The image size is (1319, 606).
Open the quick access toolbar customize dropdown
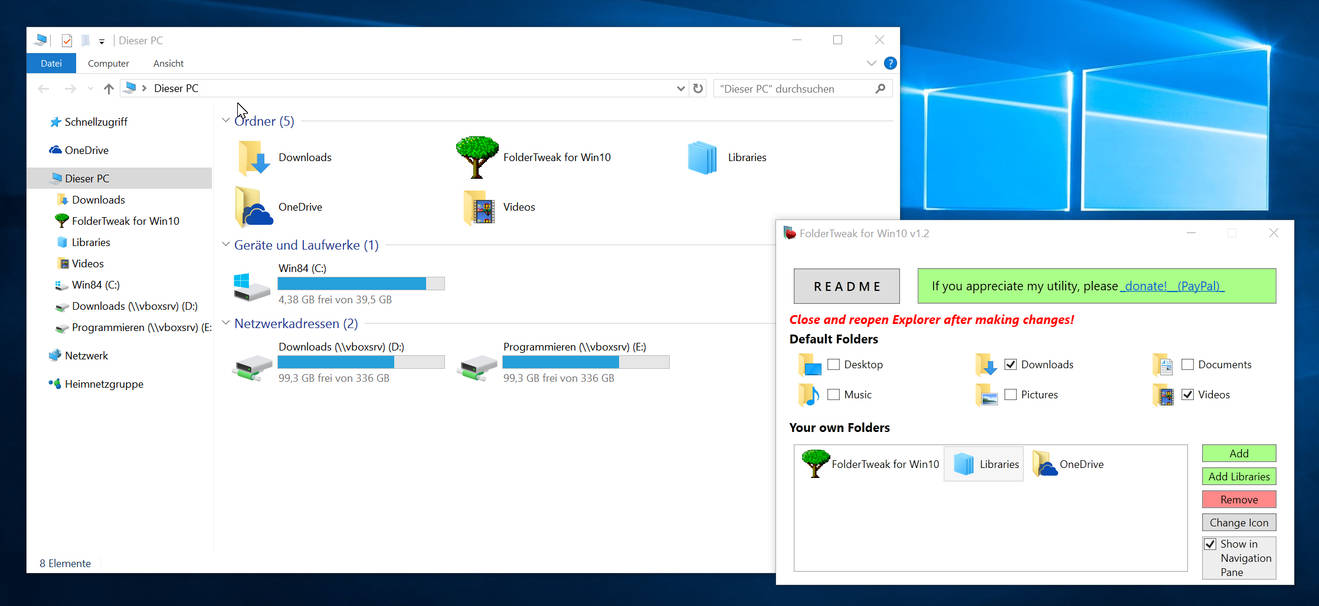[x=102, y=42]
